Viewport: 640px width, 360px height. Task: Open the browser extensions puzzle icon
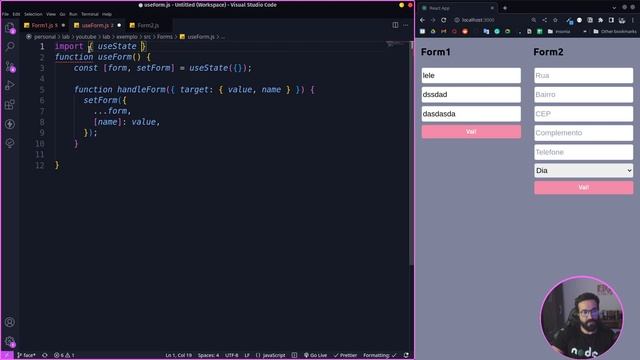pos(600,20)
